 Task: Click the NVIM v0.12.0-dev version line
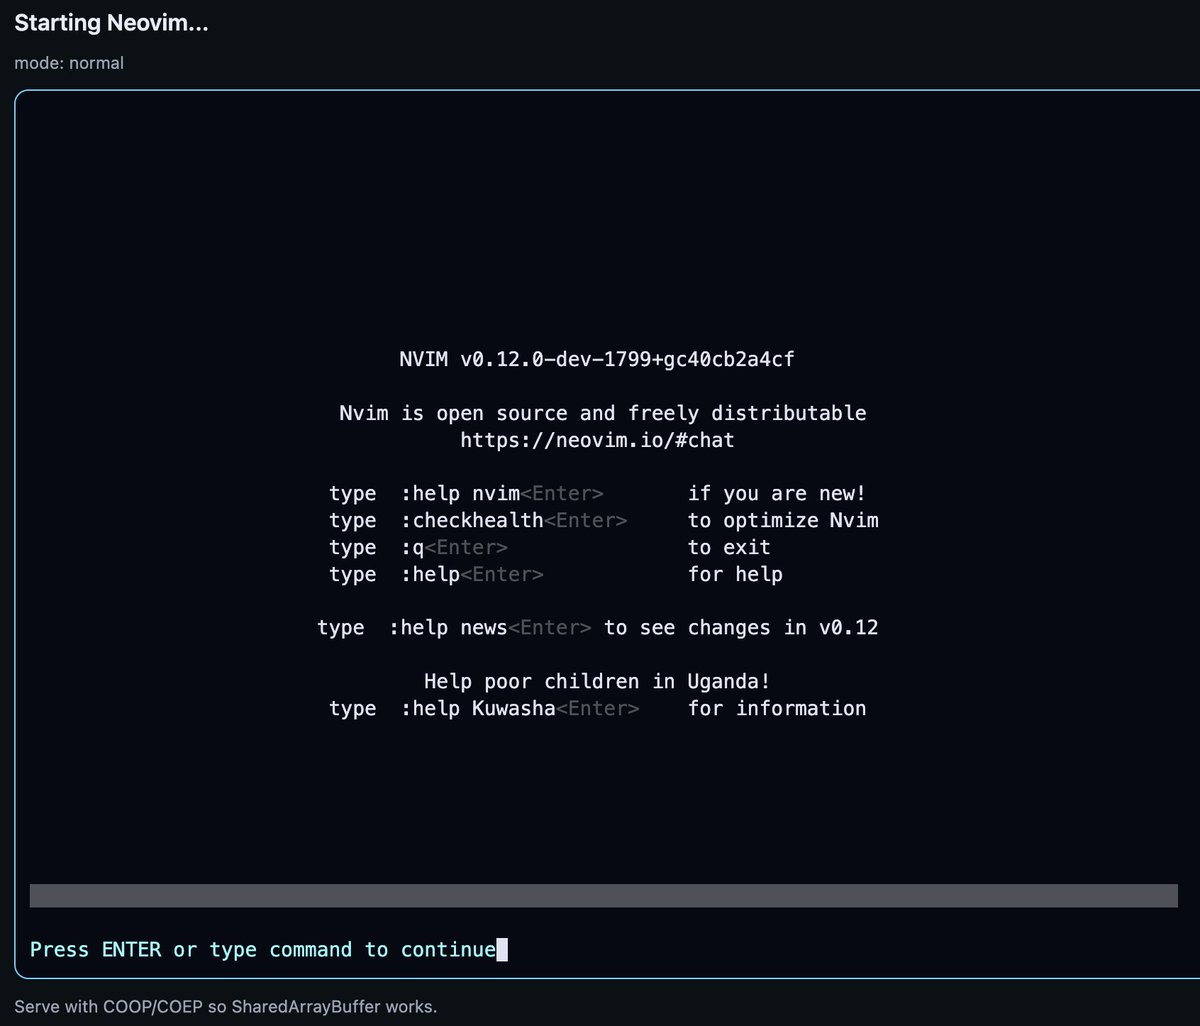[x=597, y=359]
